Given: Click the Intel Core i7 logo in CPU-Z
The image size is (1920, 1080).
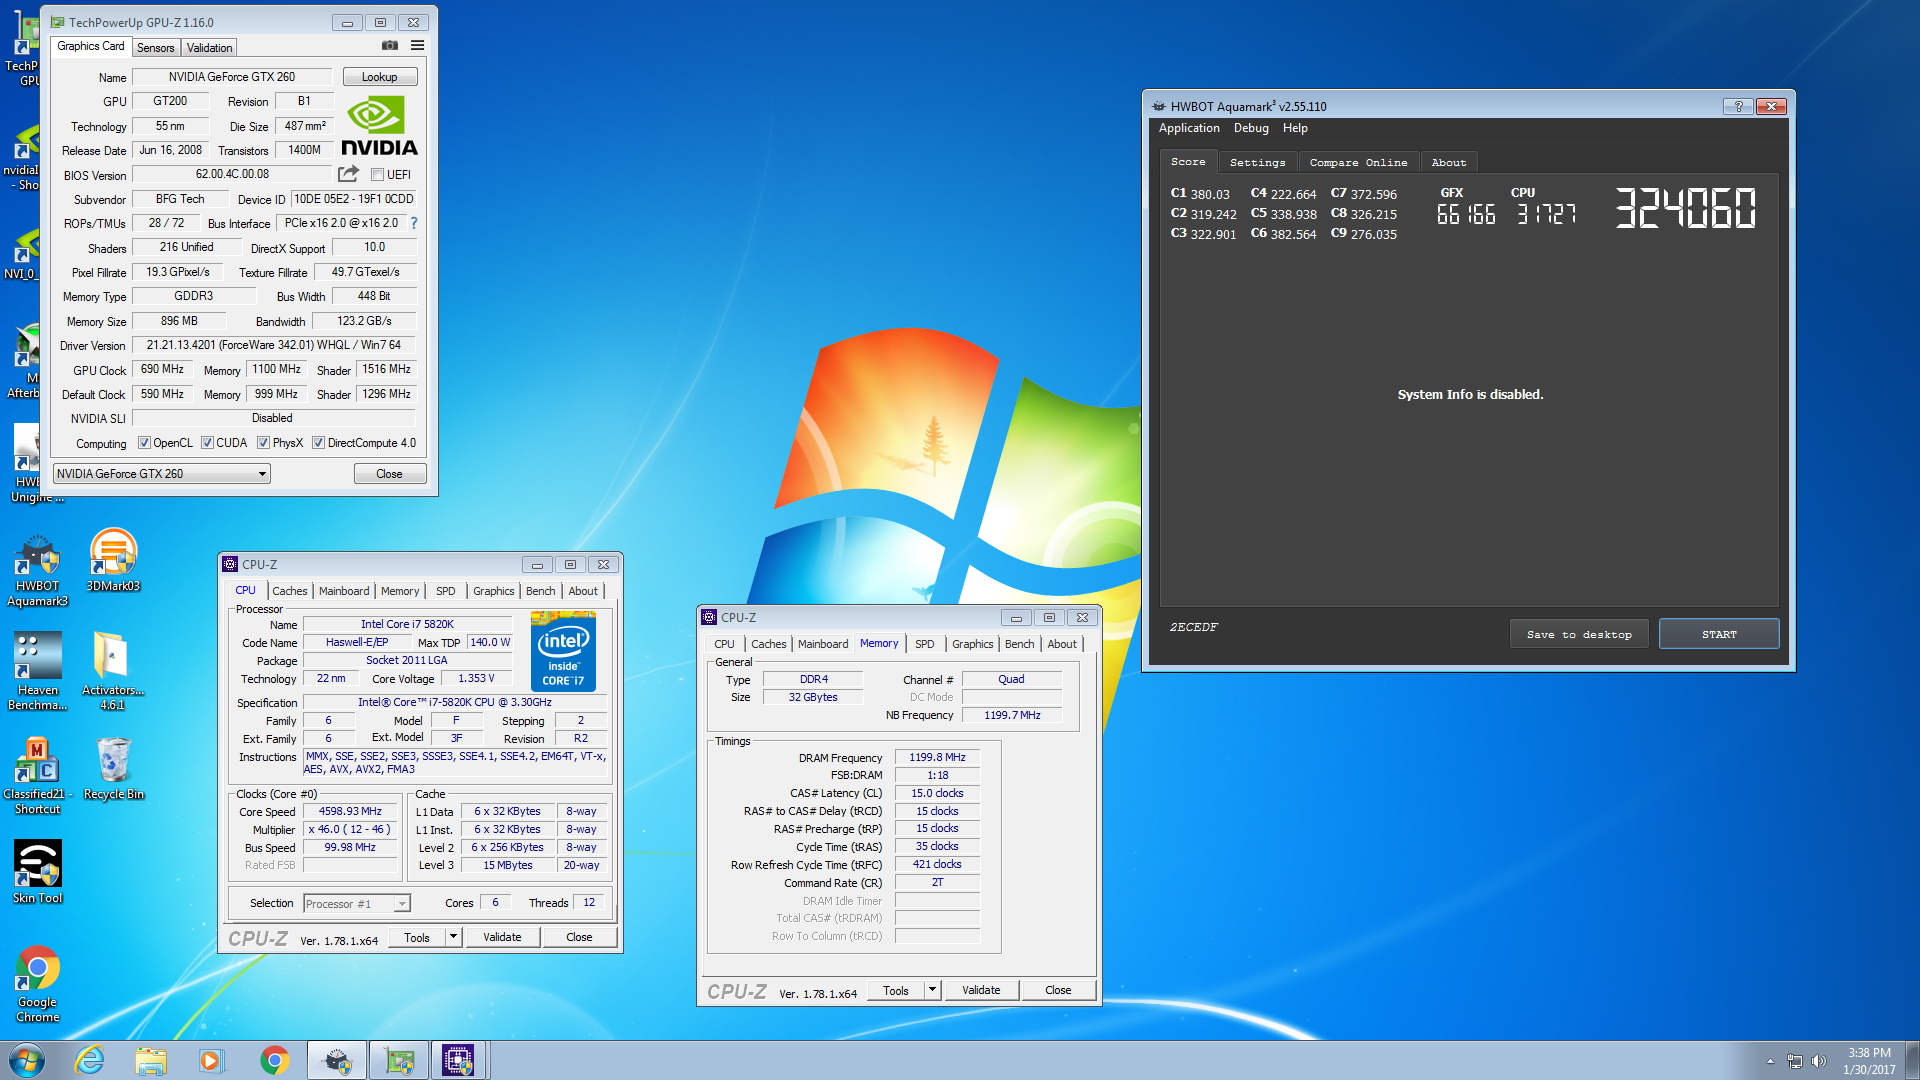Looking at the screenshot, I should pyautogui.click(x=564, y=653).
